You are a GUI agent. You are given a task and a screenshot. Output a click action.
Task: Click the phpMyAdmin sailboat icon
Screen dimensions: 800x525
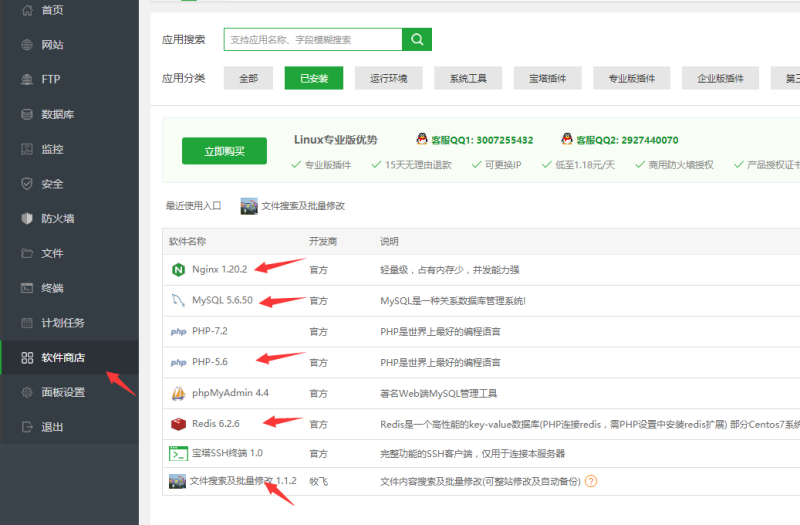(178, 393)
